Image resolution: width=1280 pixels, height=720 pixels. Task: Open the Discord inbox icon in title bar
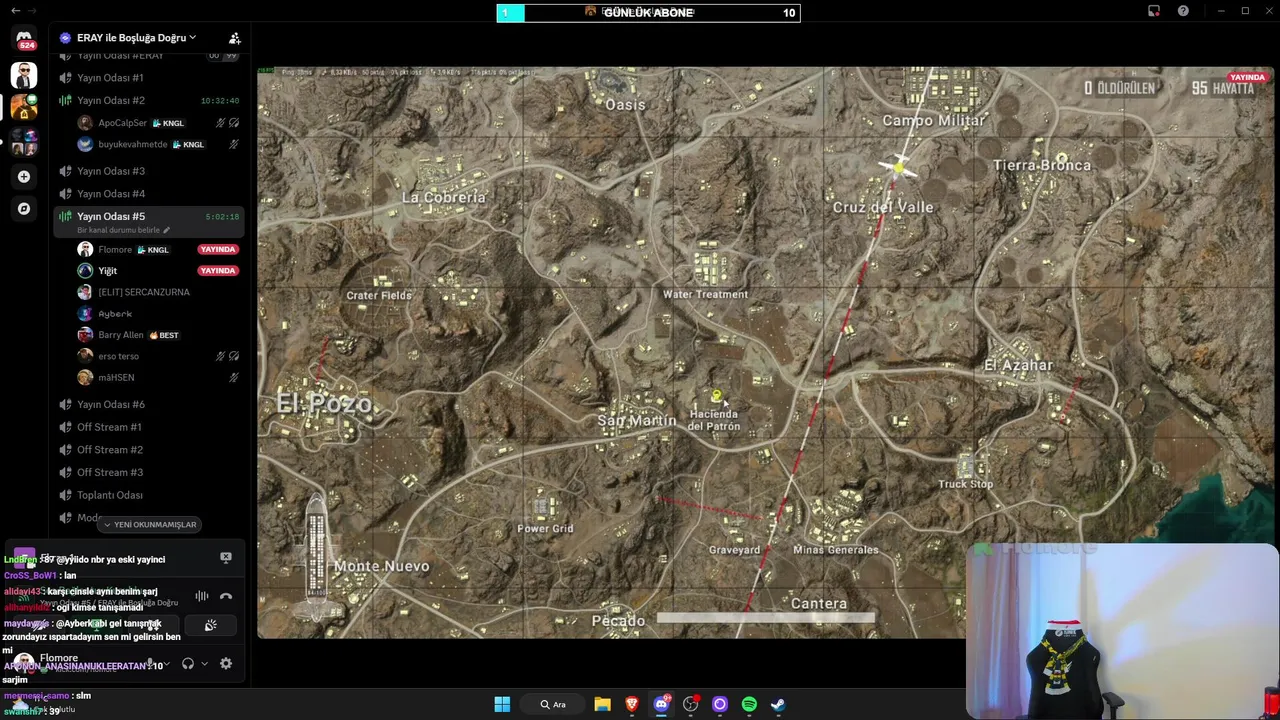pos(1154,11)
